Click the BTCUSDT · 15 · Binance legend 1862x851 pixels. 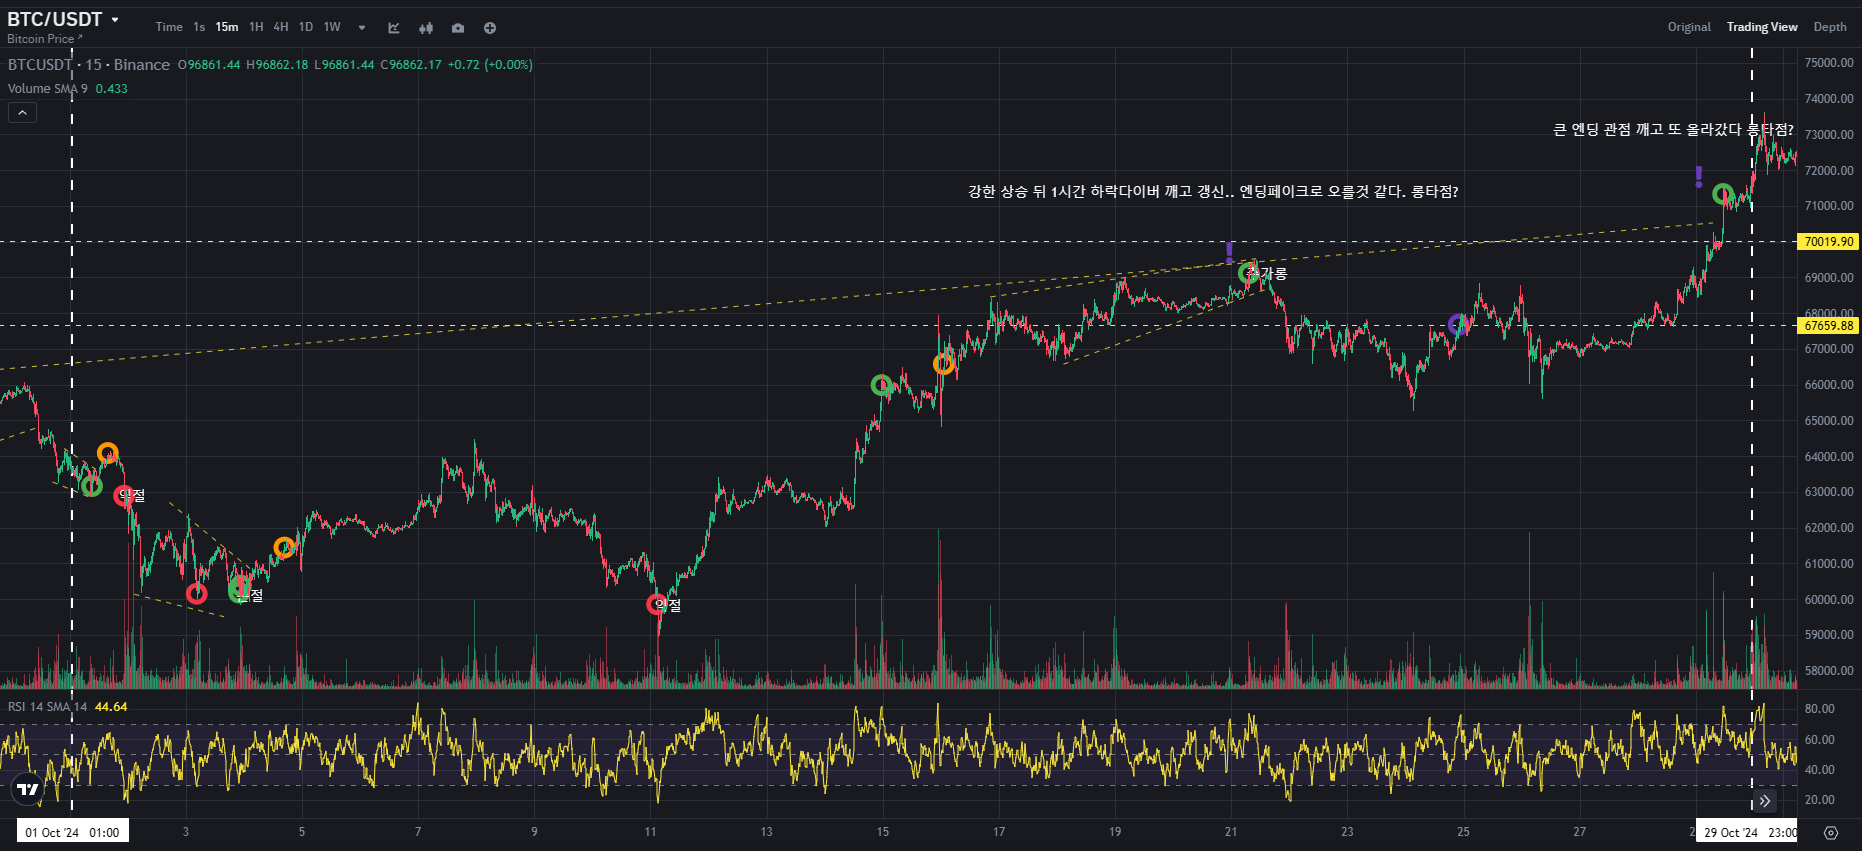click(89, 65)
